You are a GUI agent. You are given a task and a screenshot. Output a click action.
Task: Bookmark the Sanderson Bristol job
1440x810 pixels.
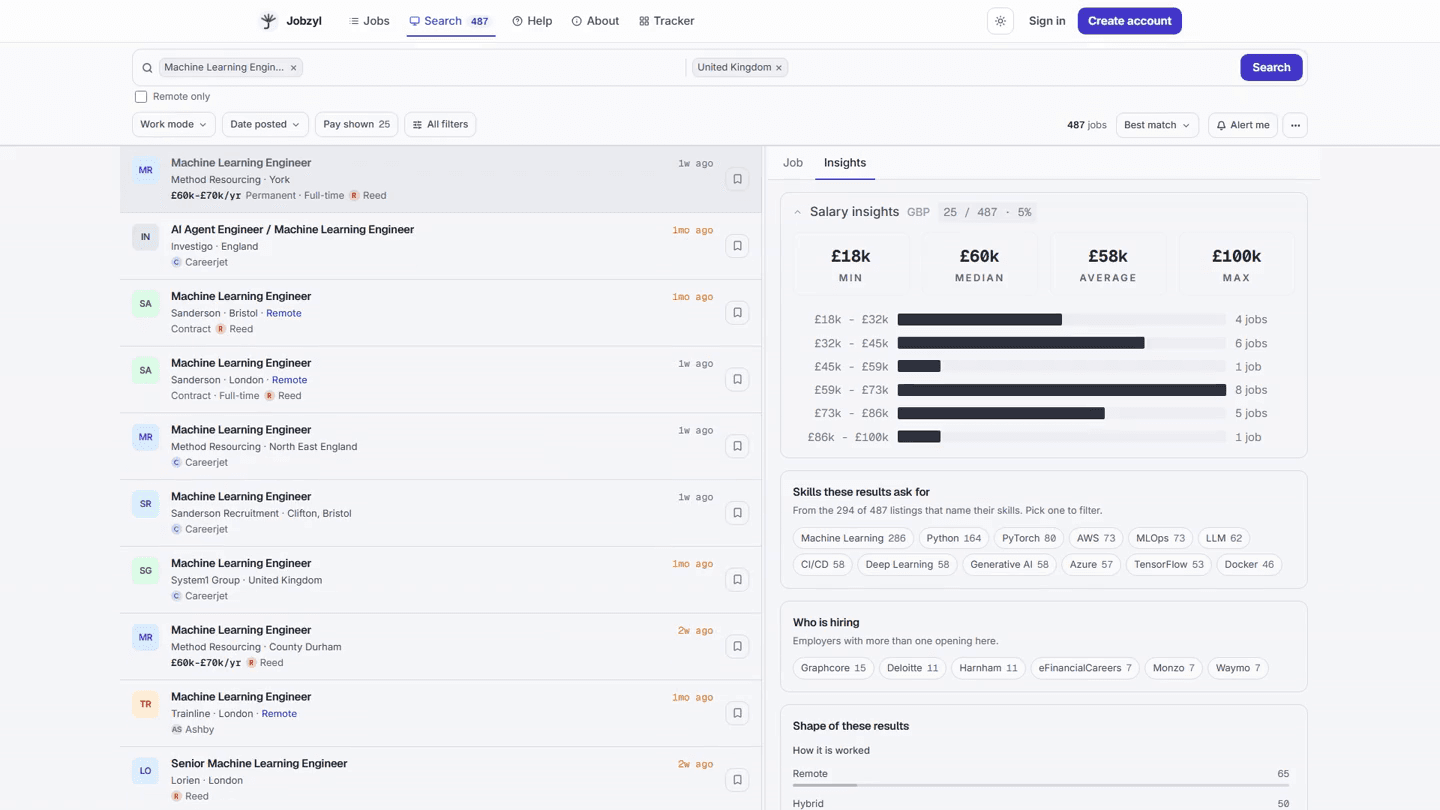737,313
